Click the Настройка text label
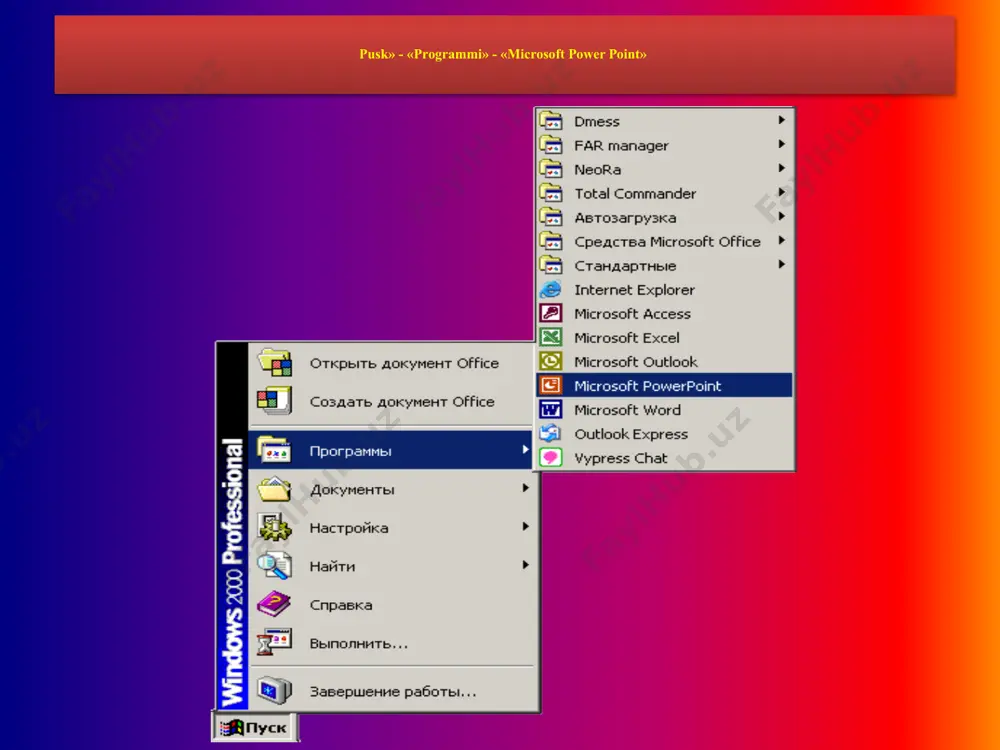 tap(349, 528)
